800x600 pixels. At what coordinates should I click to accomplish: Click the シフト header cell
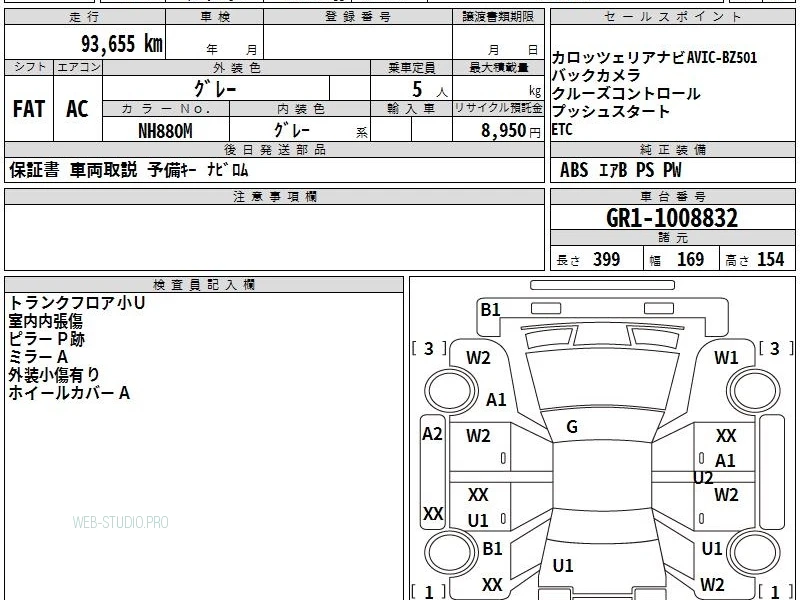point(29,67)
